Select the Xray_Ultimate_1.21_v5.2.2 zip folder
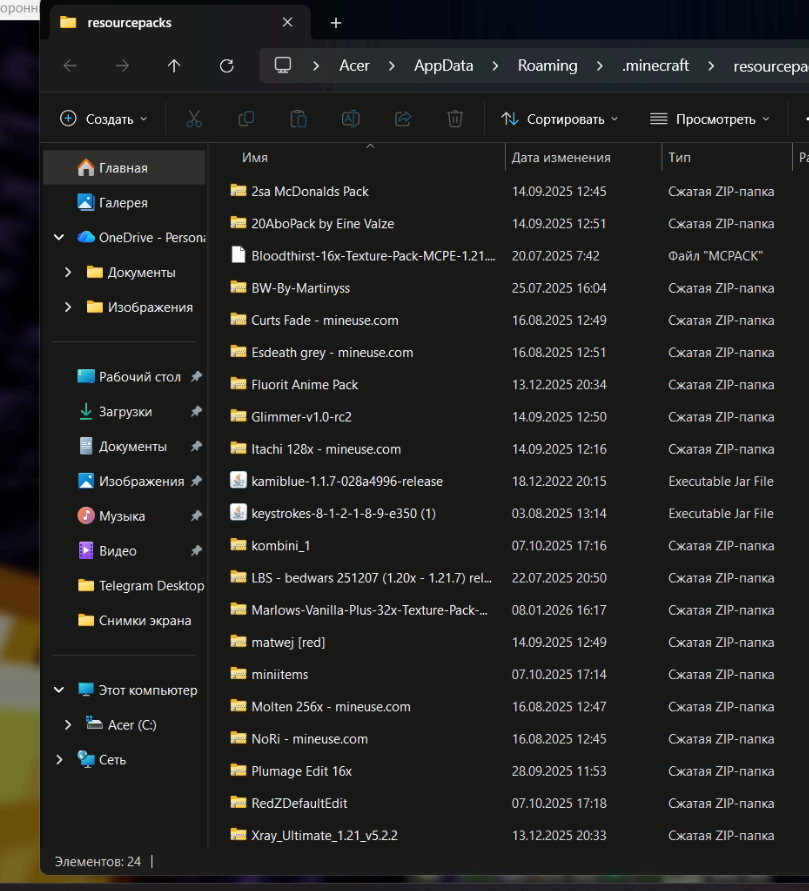This screenshot has width=809, height=891. point(324,835)
